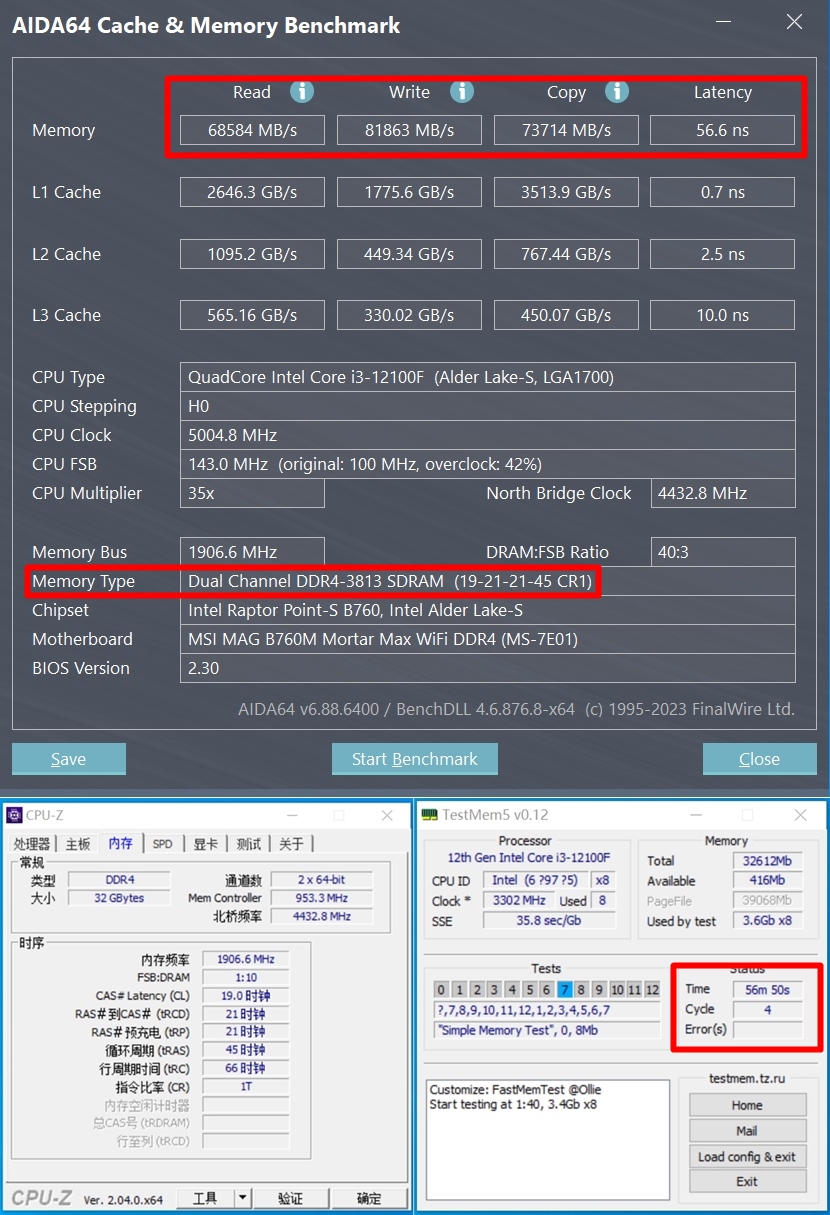830x1215 pixels.
Task: Click the CPU Clock value 5004.8 MHz
Action: click(x=488, y=435)
